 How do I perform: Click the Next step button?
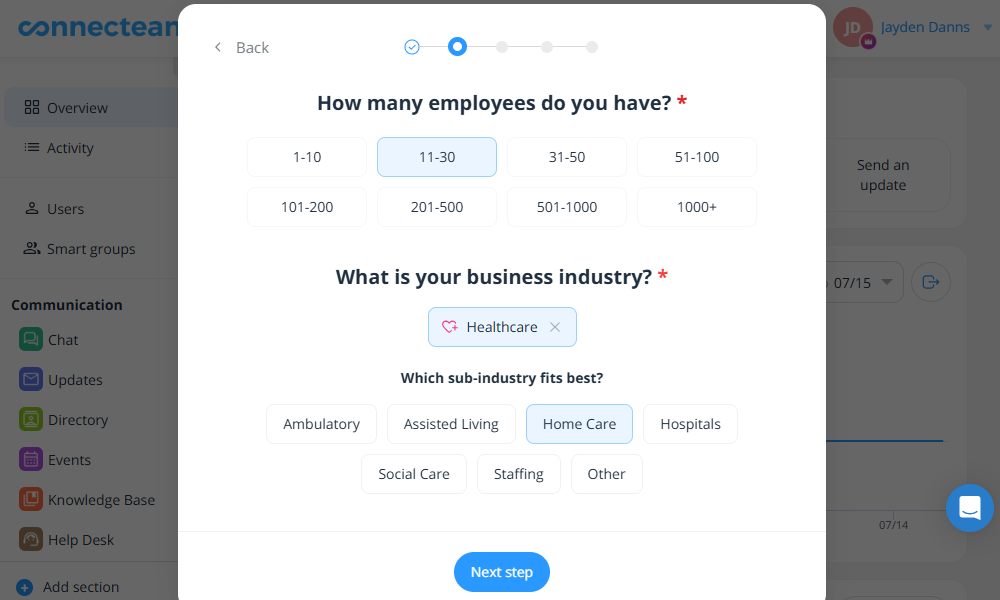point(502,572)
